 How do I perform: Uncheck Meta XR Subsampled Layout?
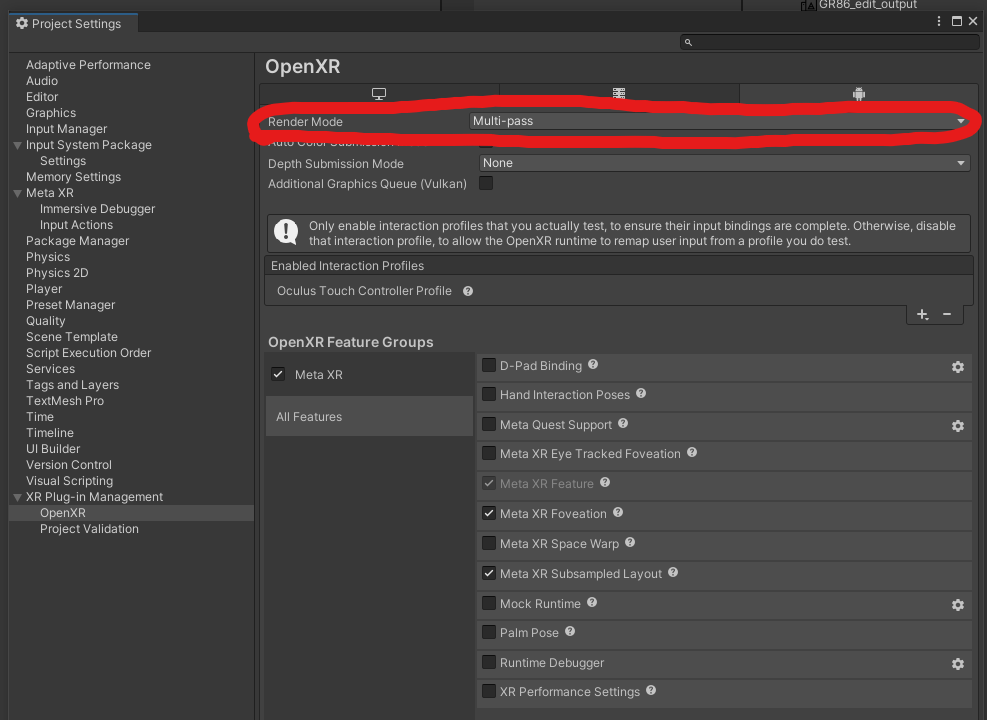point(488,573)
